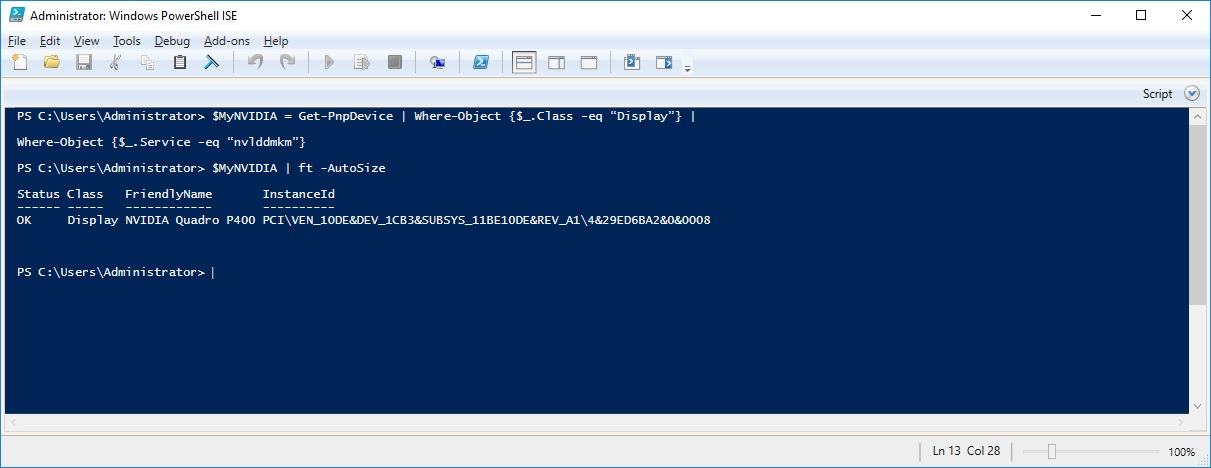Expand the Script pane chevron
Image resolution: width=1211 pixels, height=468 pixels.
pyautogui.click(x=1191, y=93)
